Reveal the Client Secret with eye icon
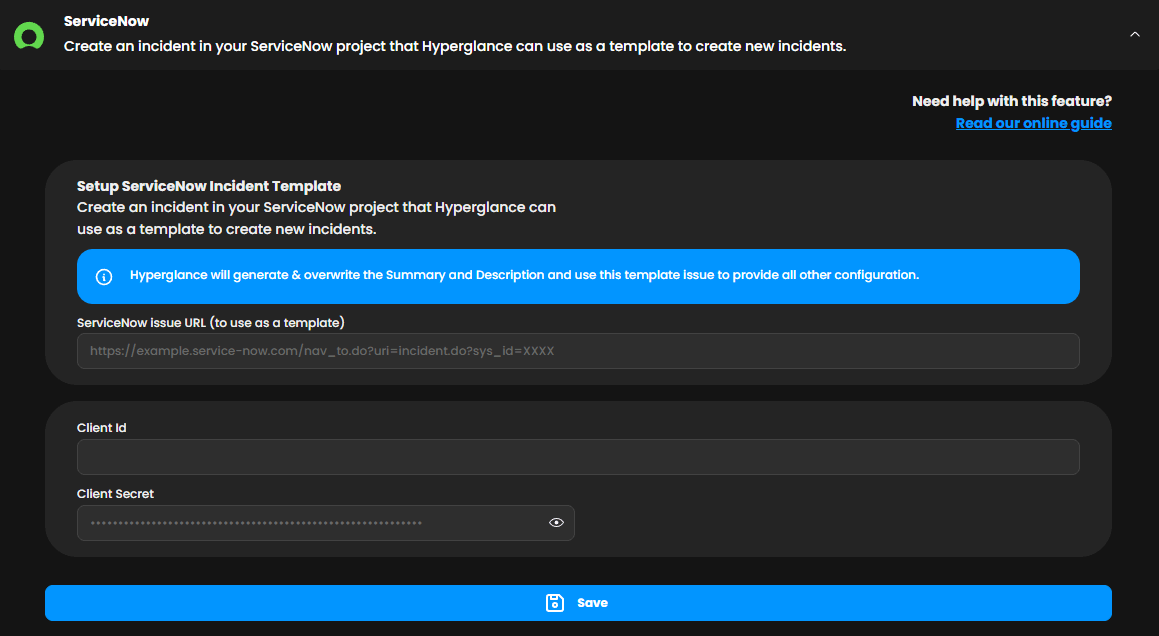Viewport: 1159px width, 636px height. tap(557, 523)
